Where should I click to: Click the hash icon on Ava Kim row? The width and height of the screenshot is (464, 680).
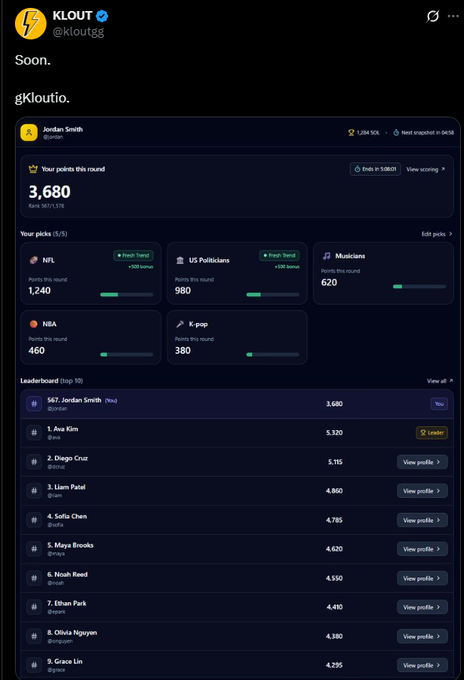coord(34,433)
